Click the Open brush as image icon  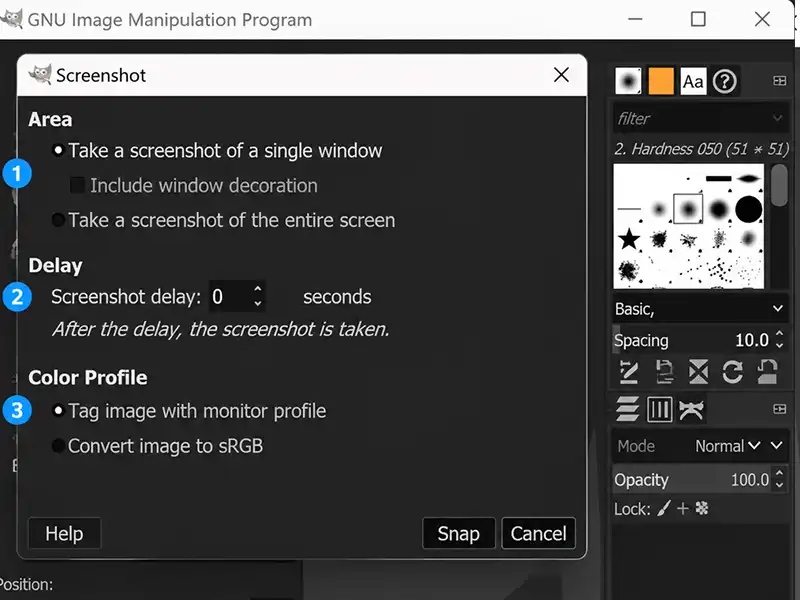767,371
